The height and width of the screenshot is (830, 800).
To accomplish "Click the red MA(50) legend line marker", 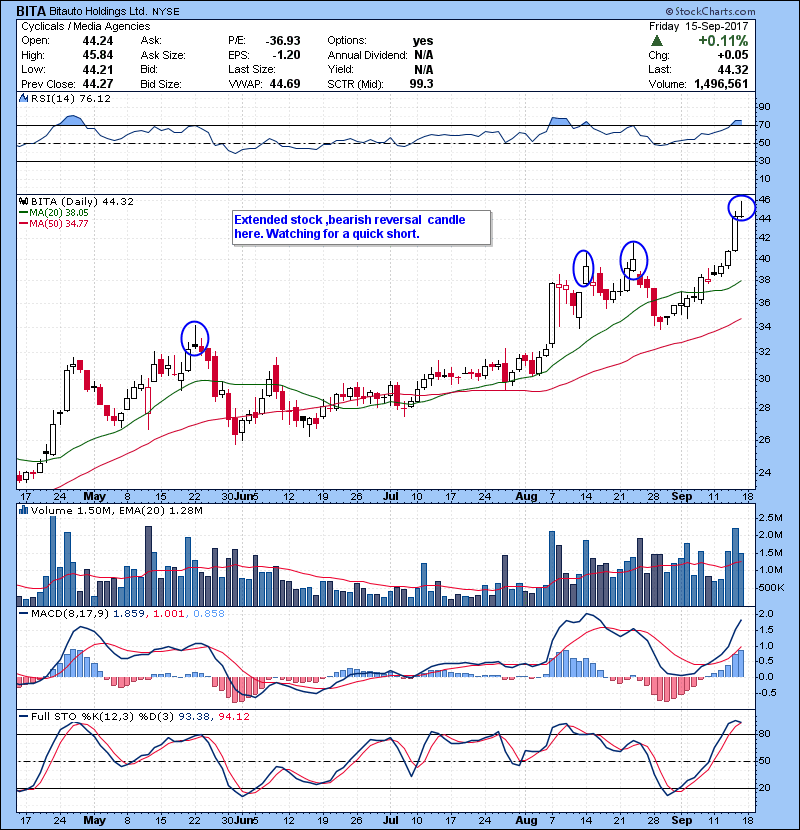I will coord(24,224).
